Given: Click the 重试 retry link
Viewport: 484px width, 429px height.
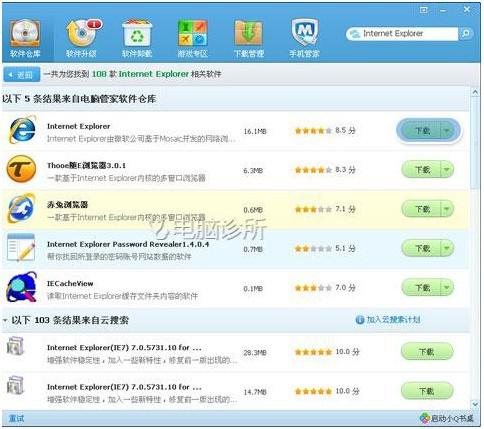Looking at the screenshot, I should click(16, 419).
